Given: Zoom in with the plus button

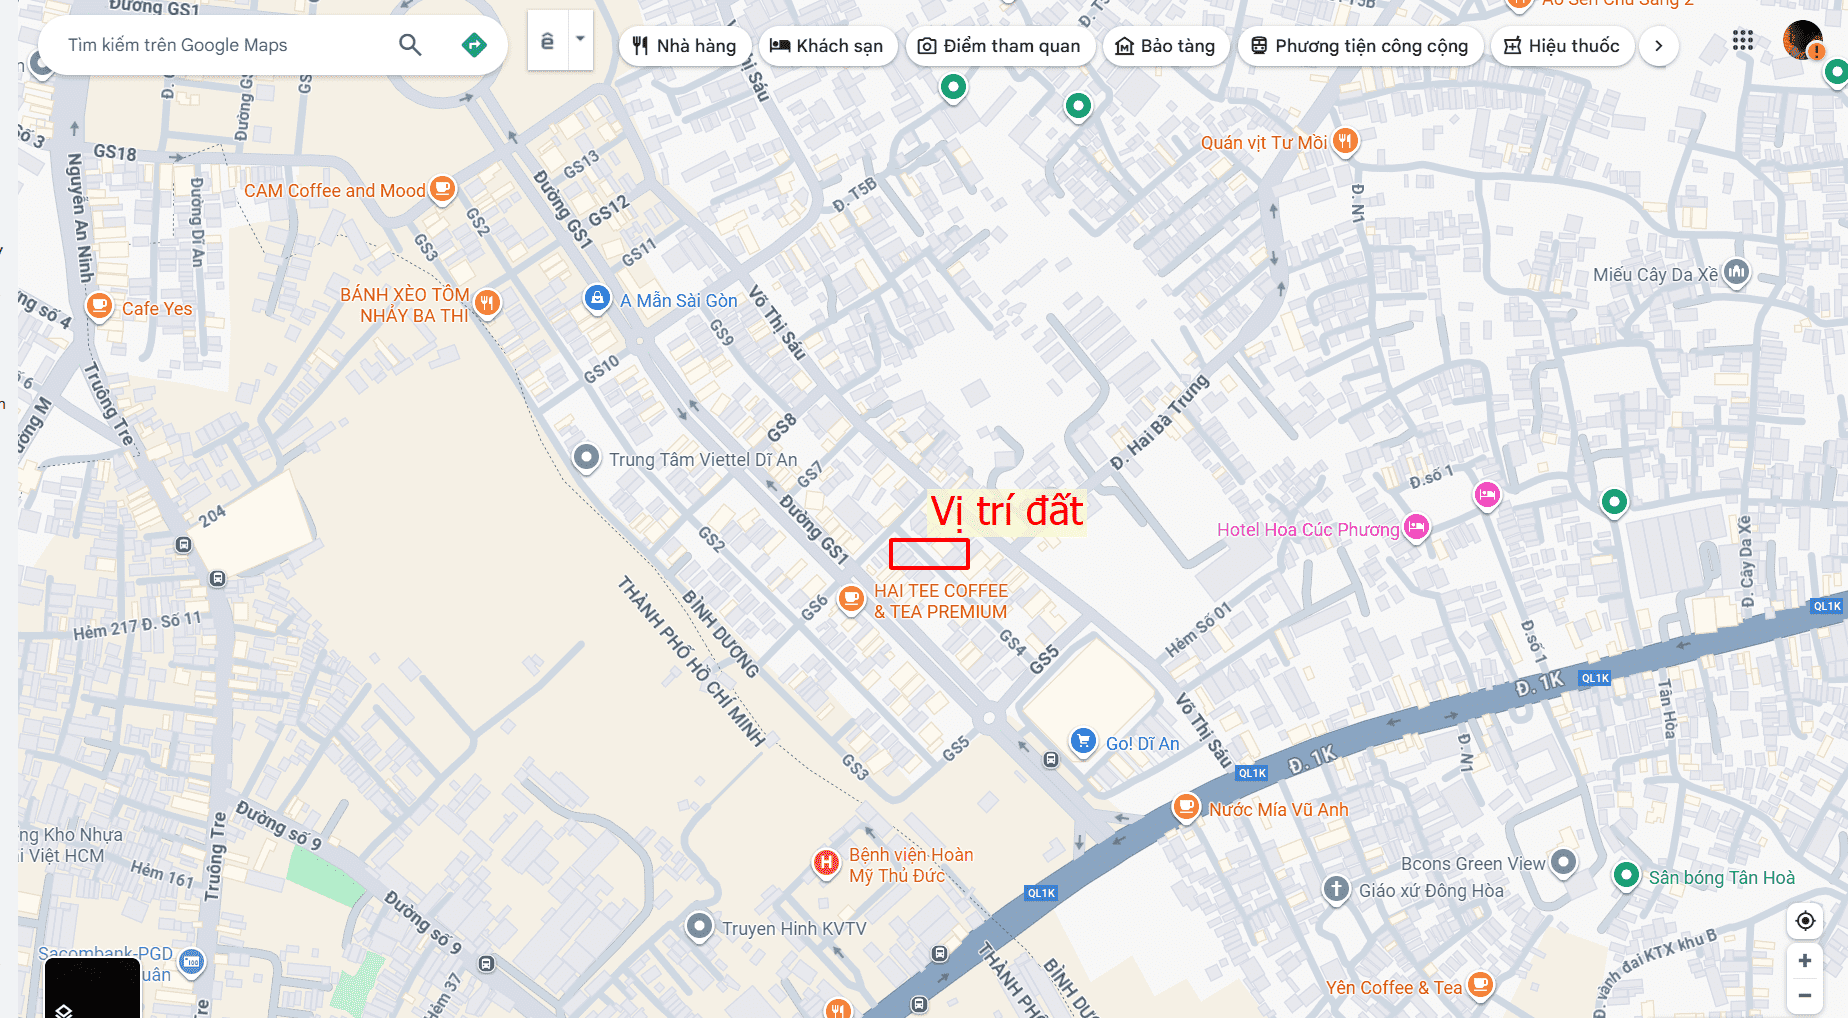Looking at the screenshot, I should pyautogui.click(x=1805, y=961).
